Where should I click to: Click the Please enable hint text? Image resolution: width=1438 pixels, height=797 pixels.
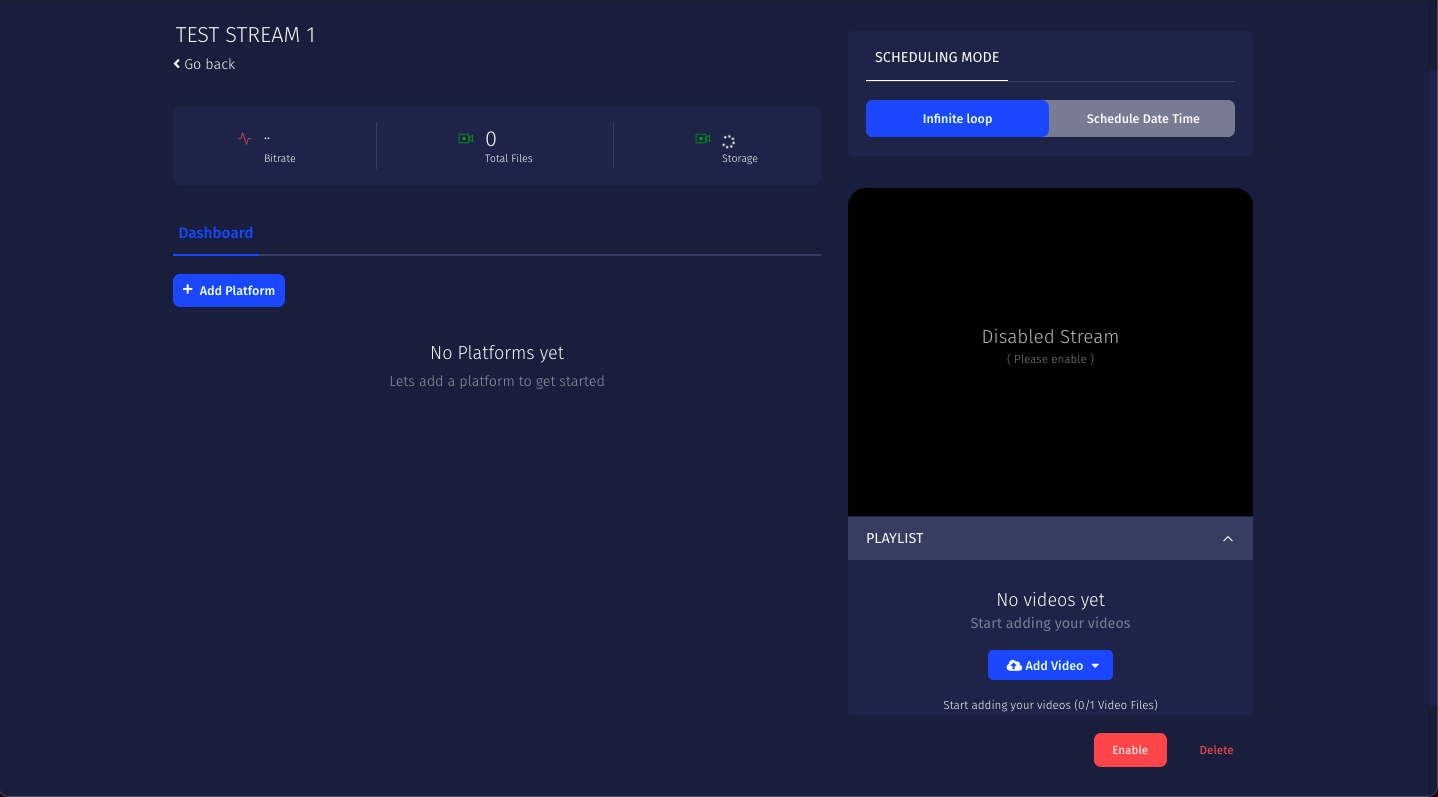[1050, 359]
